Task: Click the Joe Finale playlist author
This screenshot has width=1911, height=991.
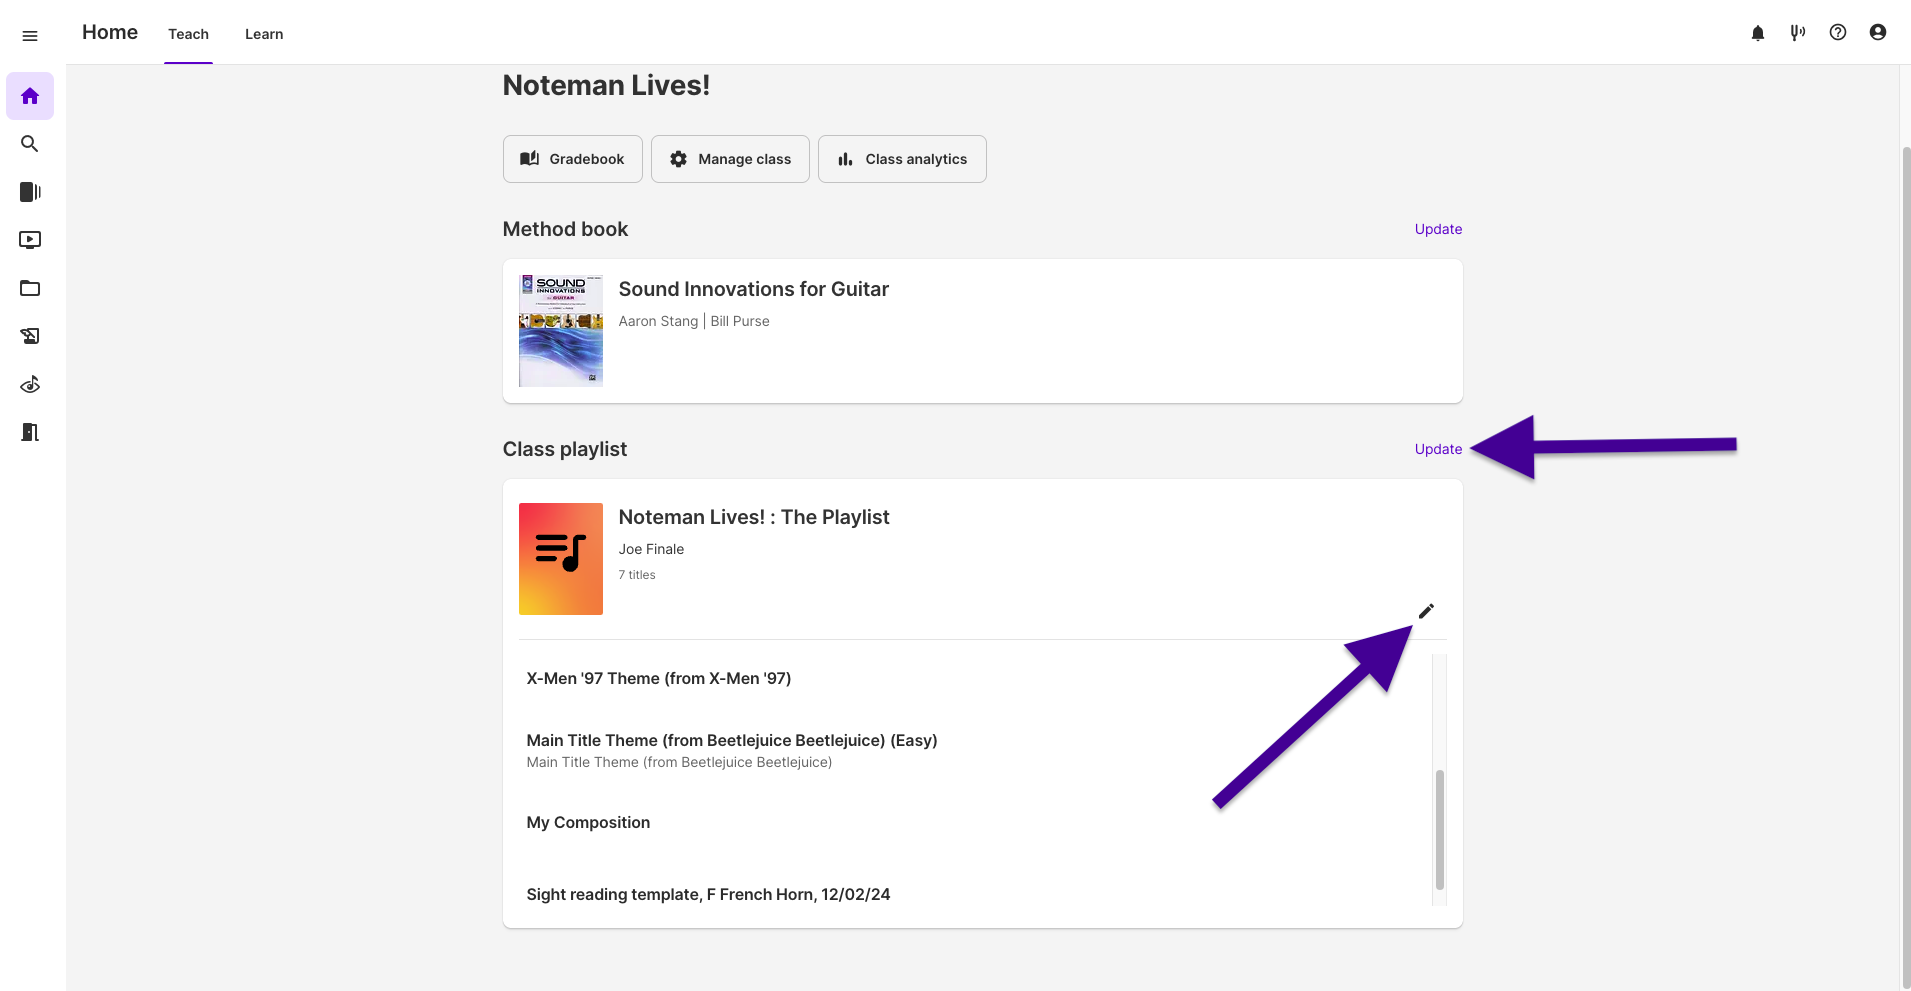Action: coord(651,549)
